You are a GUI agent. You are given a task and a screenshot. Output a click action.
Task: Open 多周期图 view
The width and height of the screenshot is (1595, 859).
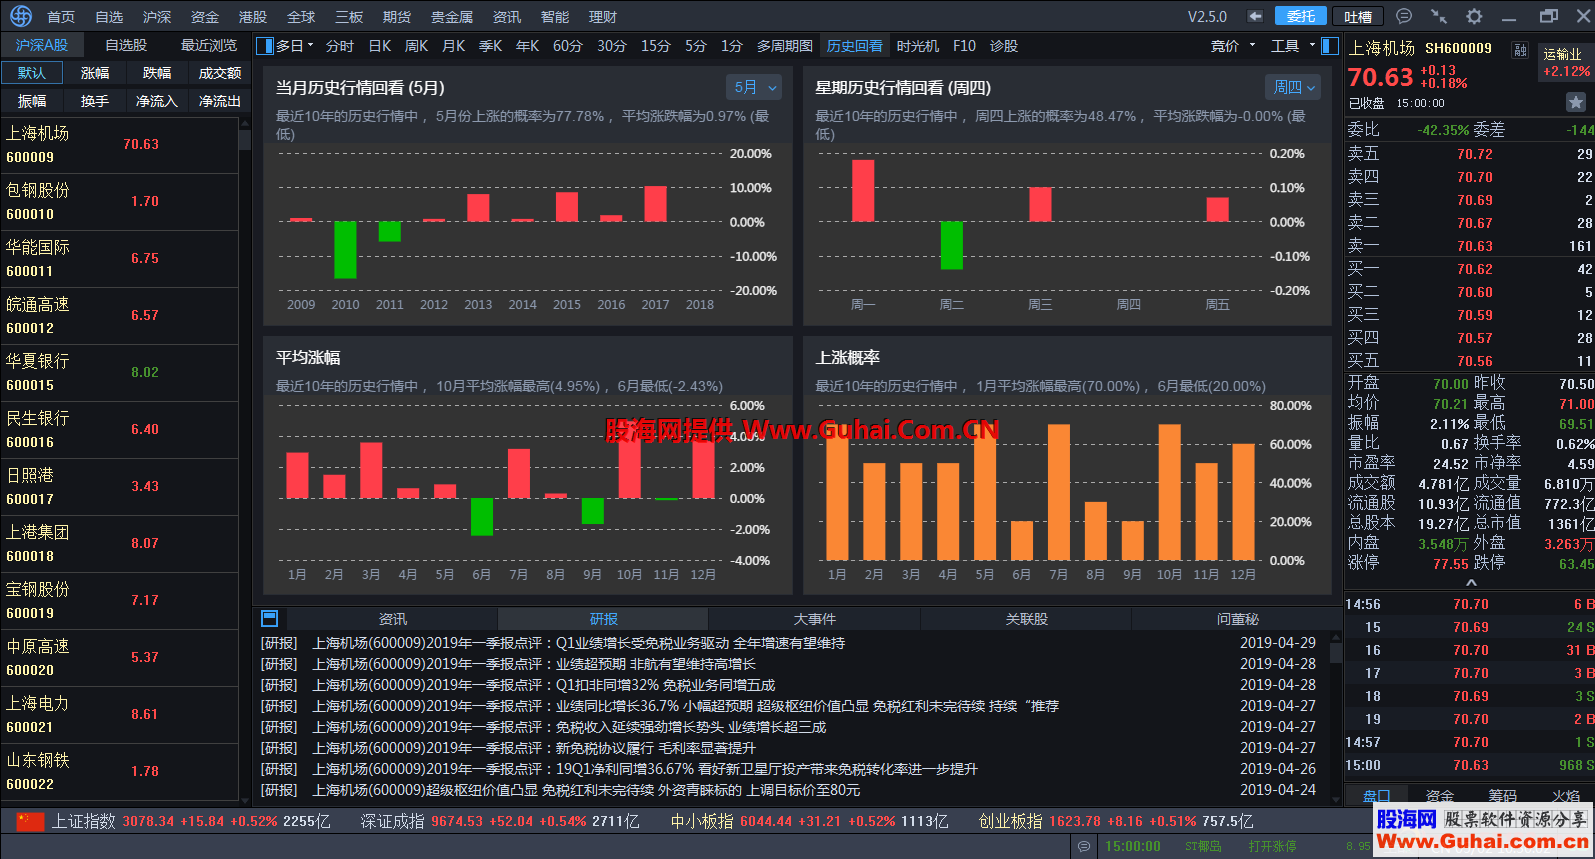[x=785, y=46]
